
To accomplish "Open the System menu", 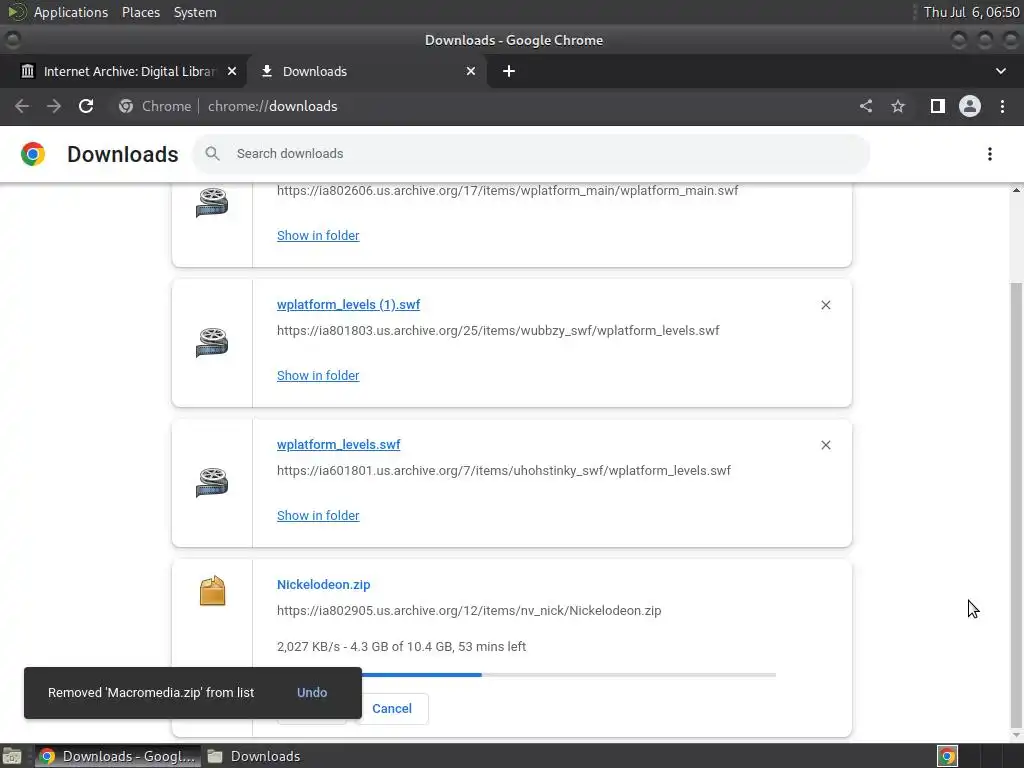I will (x=195, y=12).
